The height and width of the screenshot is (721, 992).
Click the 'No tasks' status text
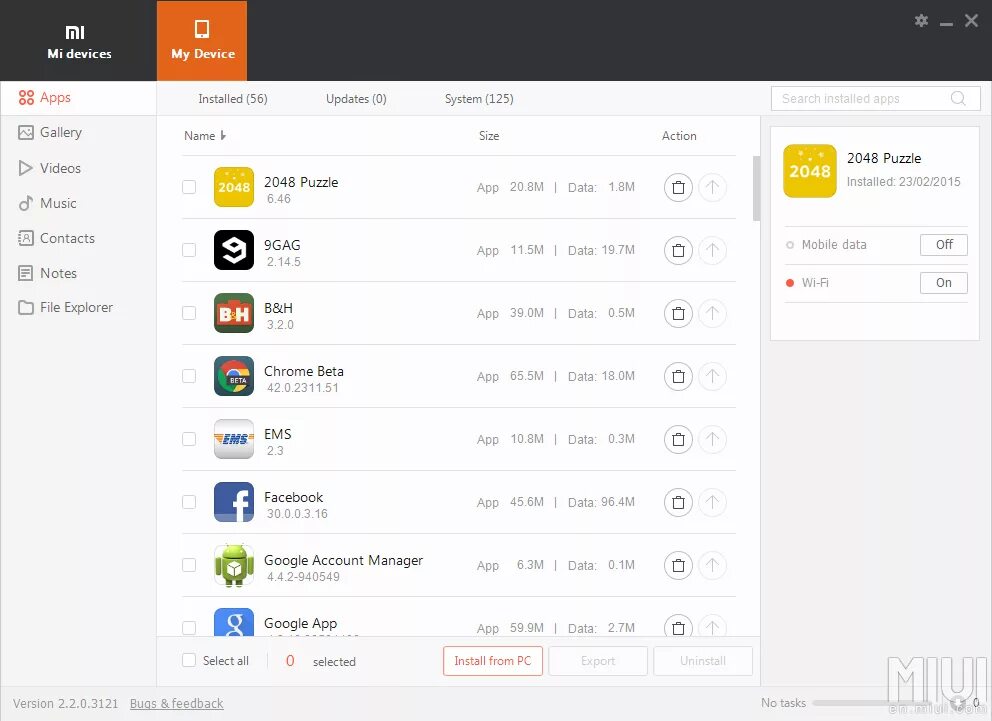[x=783, y=703]
